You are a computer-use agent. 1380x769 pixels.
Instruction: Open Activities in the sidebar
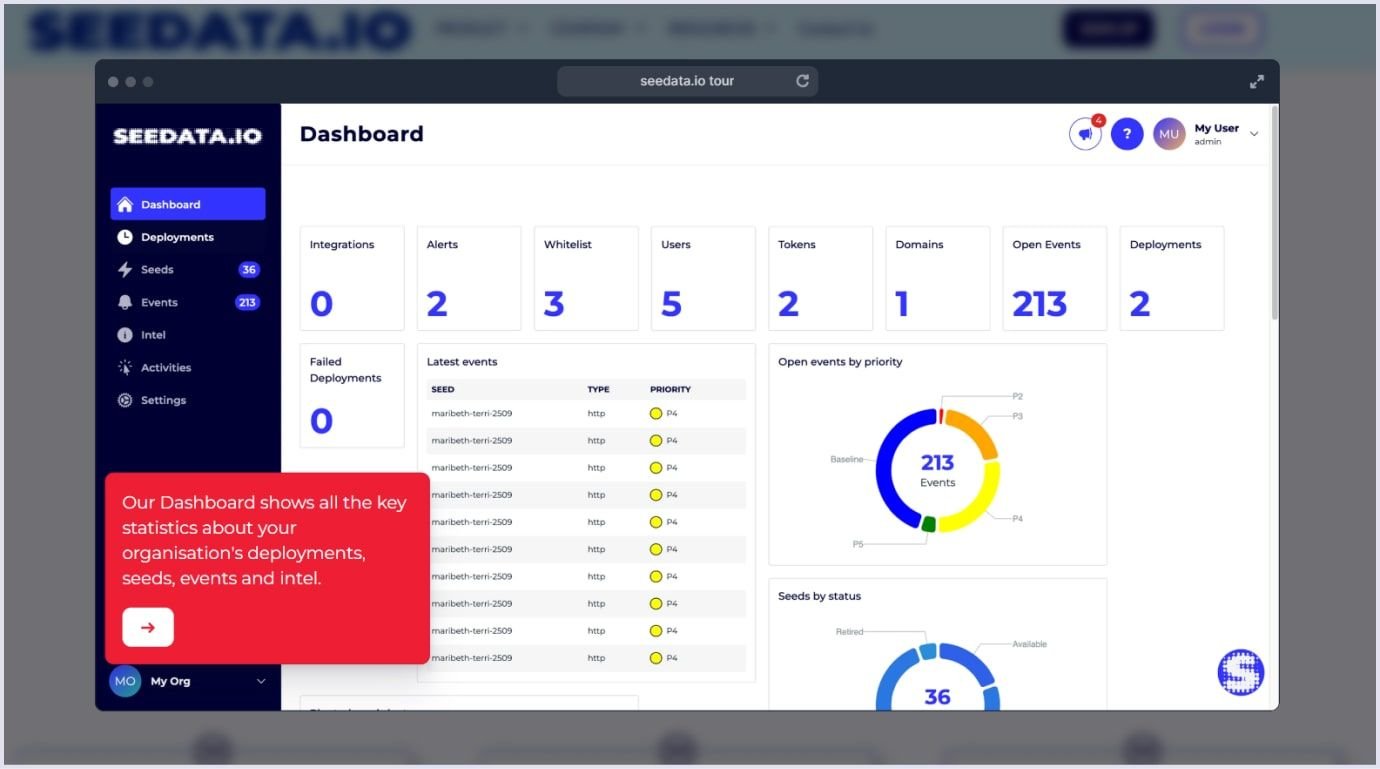(x=187, y=368)
